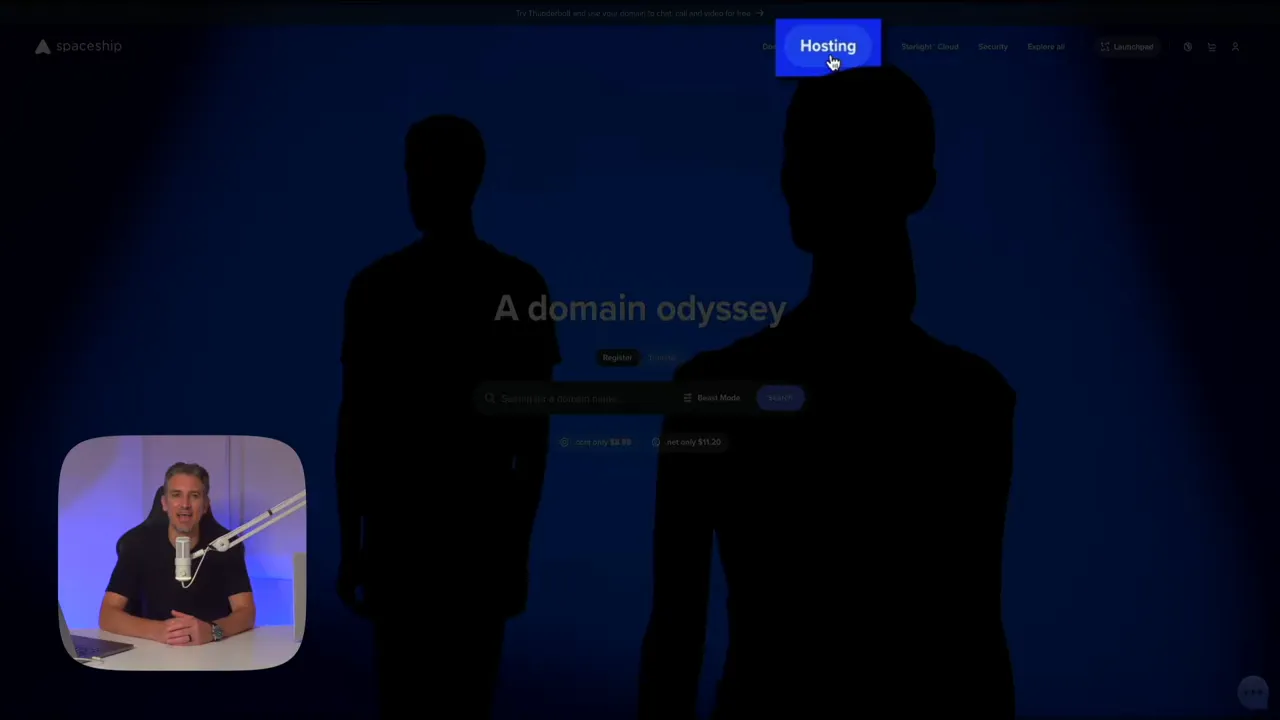Toggle Beast Mode
1280x720 pixels.
point(712,398)
